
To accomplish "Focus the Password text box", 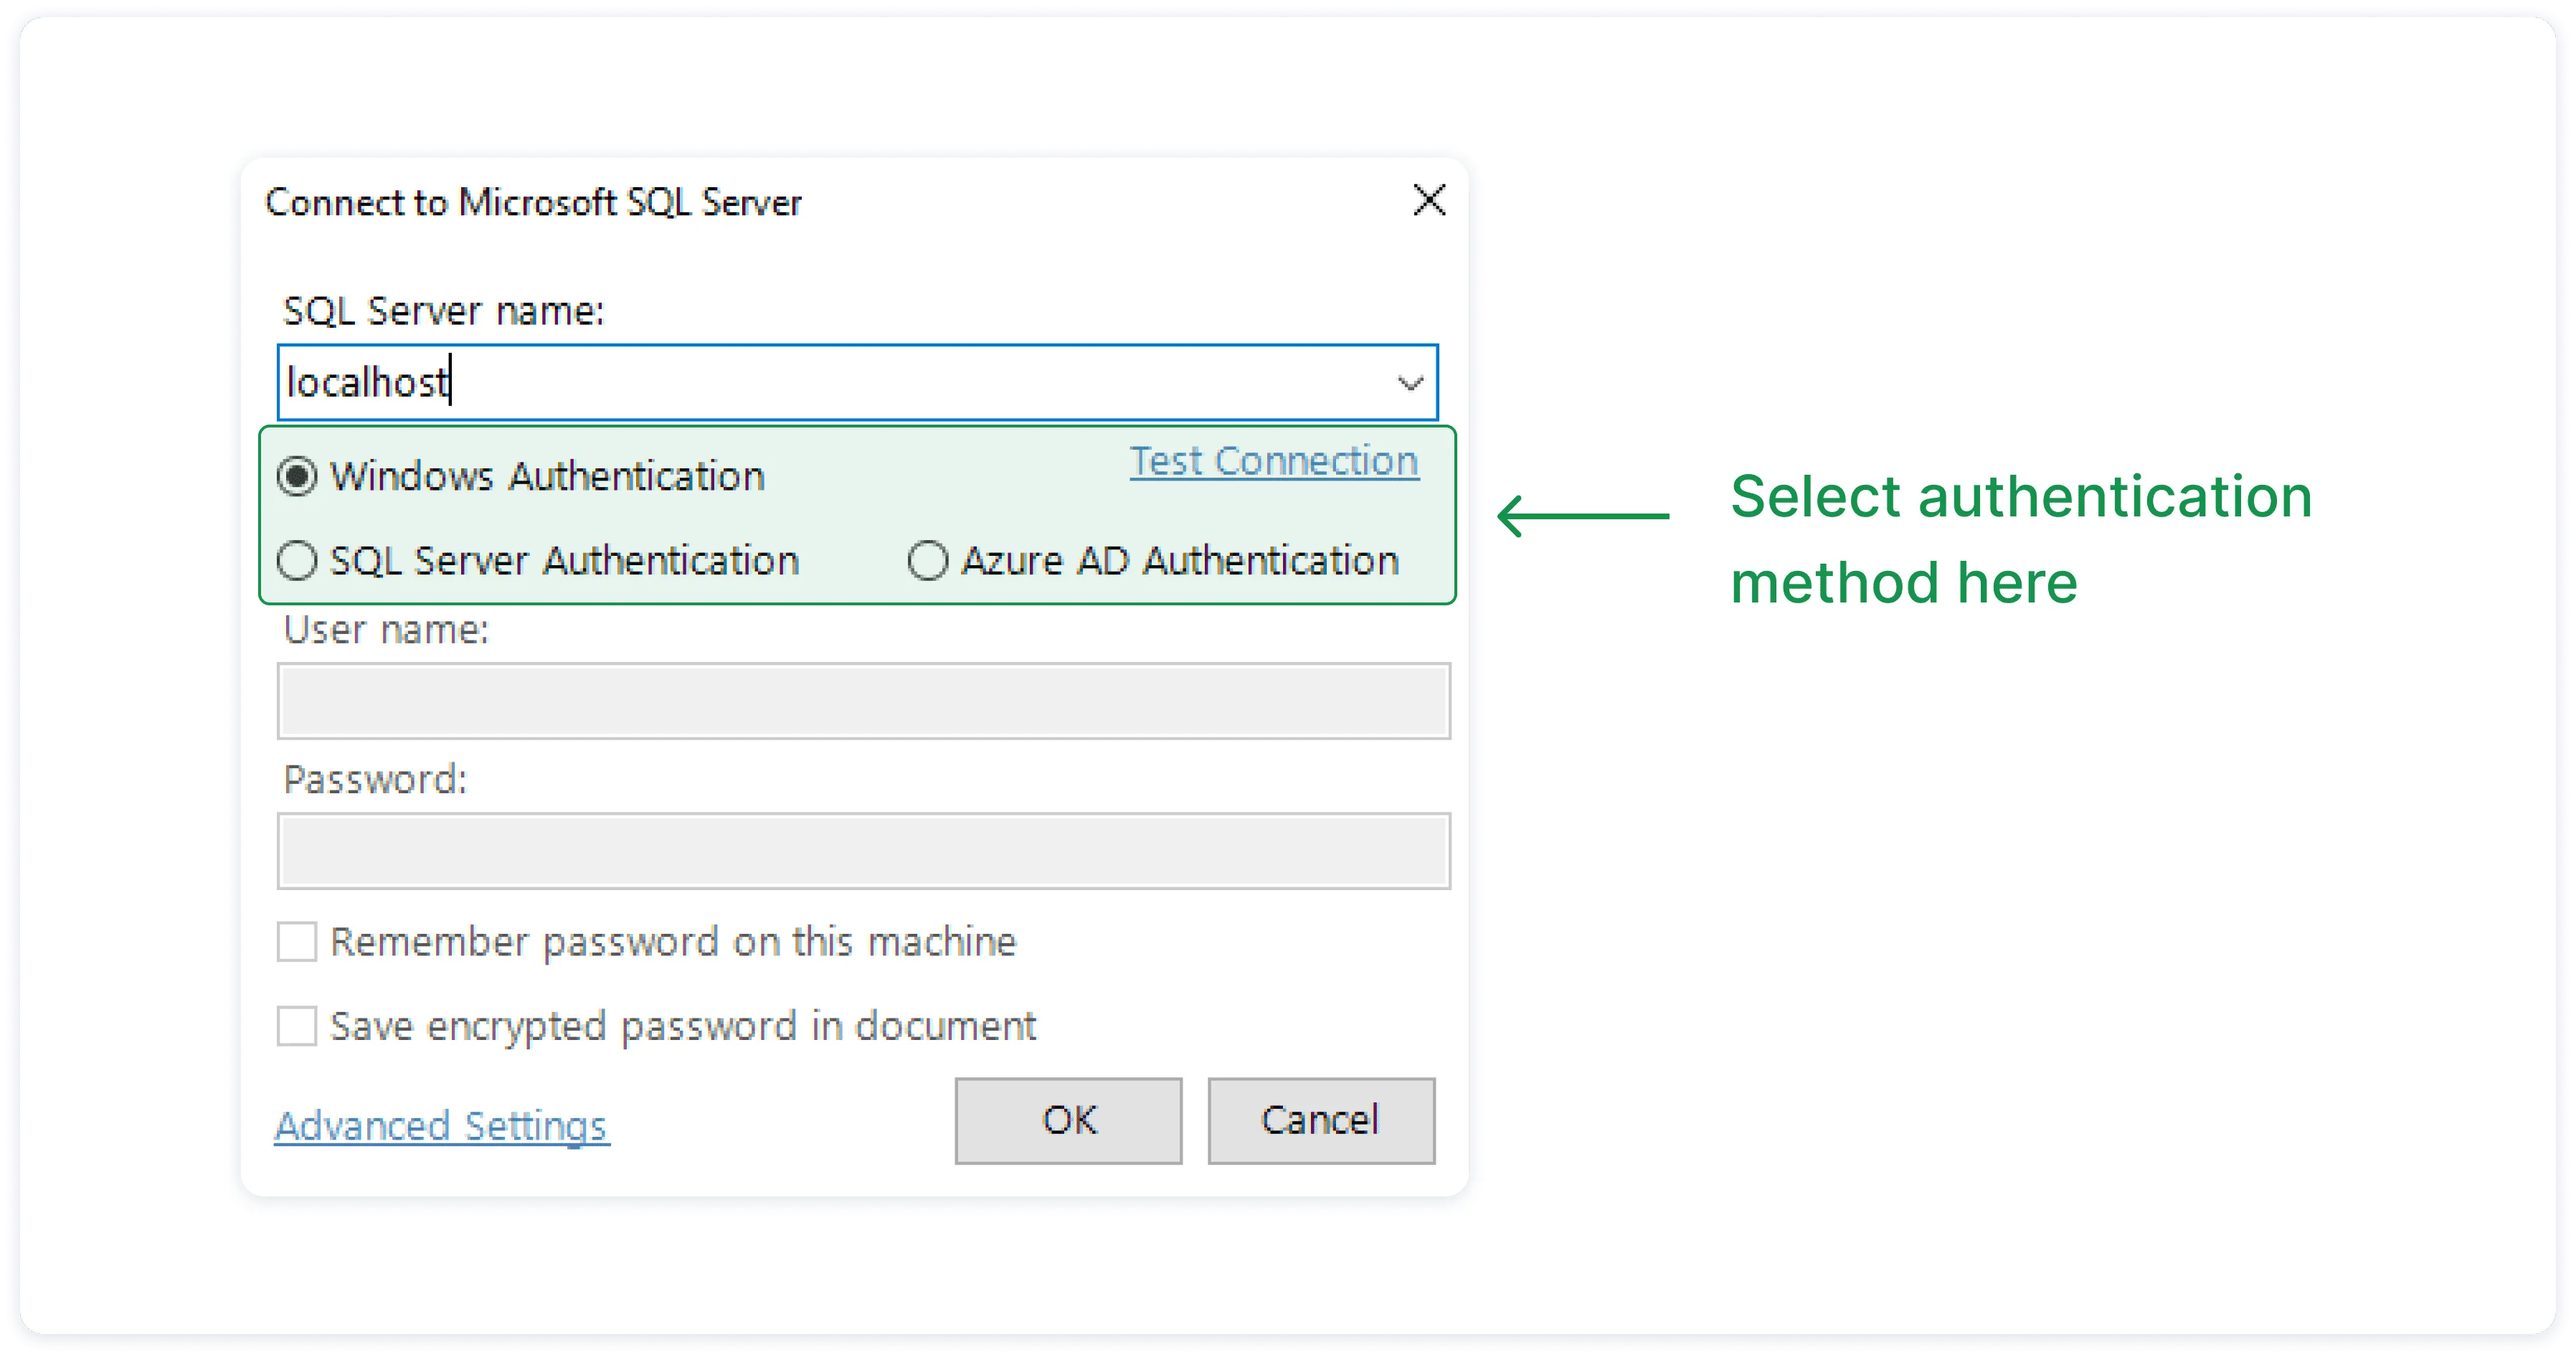I will [x=863, y=851].
